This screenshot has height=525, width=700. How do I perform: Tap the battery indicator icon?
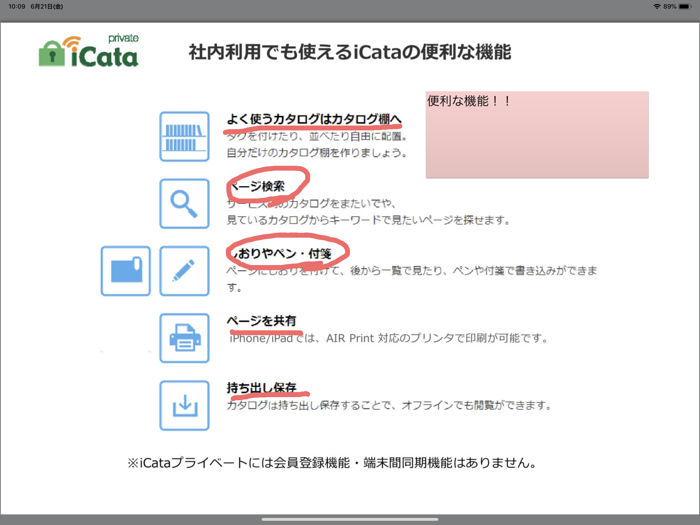click(x=685, y=6)
